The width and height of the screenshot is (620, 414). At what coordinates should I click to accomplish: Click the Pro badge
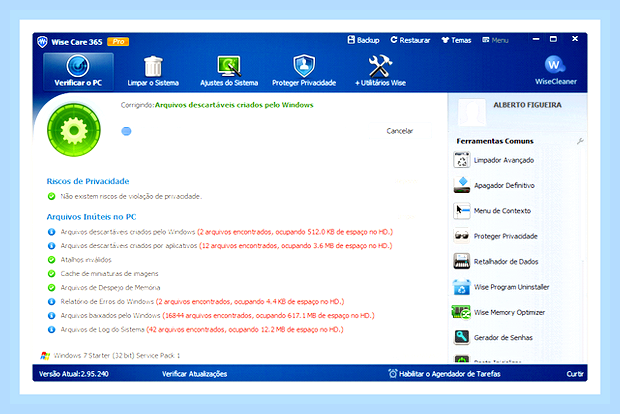(x=118, y=42)
